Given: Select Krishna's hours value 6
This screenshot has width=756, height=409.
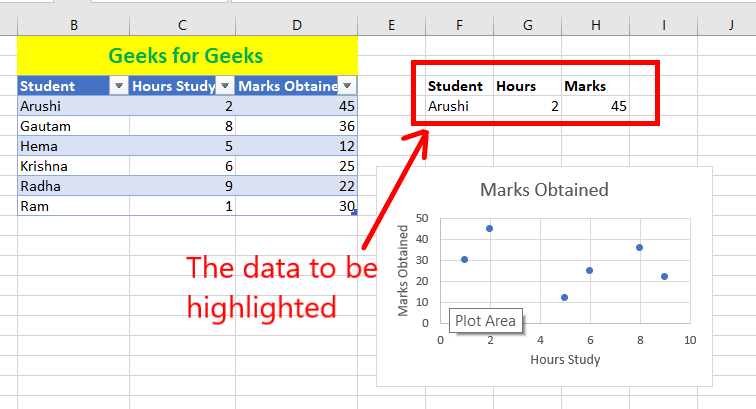Looking at the screenshot, I should point(182,166).
